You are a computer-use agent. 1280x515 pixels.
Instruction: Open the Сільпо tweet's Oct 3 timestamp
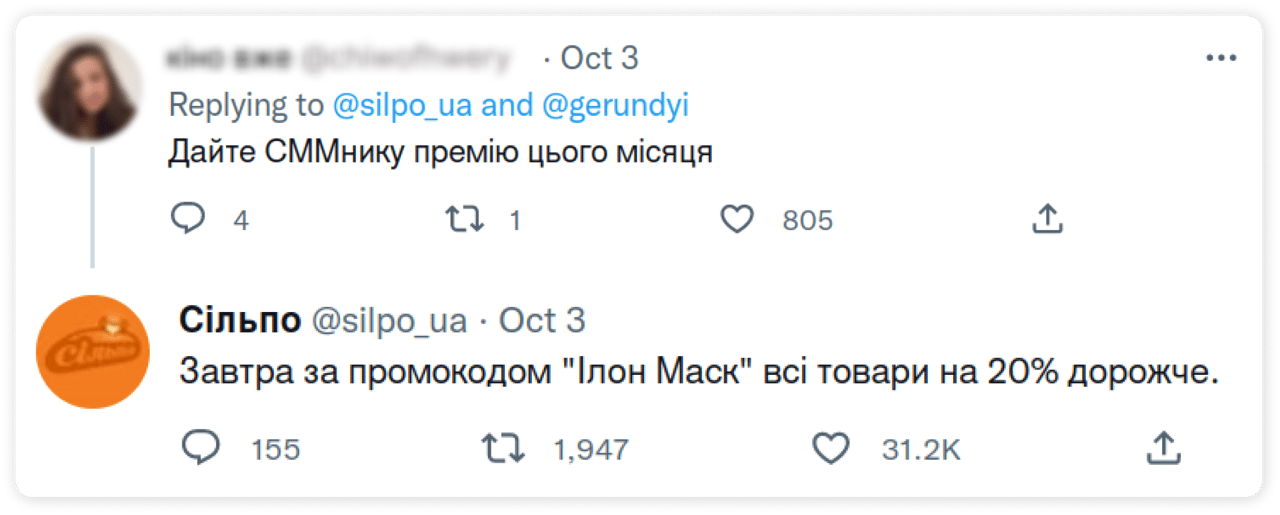point(542,321)
